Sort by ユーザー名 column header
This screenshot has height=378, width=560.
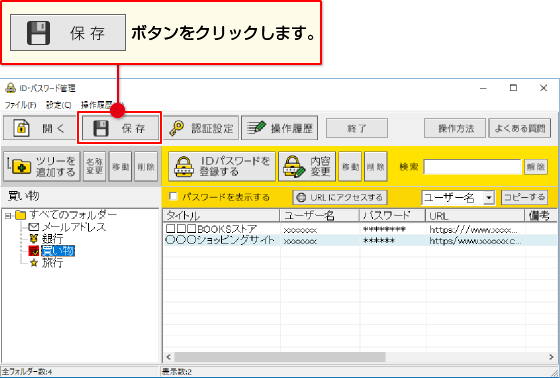[x=320, y=215]
